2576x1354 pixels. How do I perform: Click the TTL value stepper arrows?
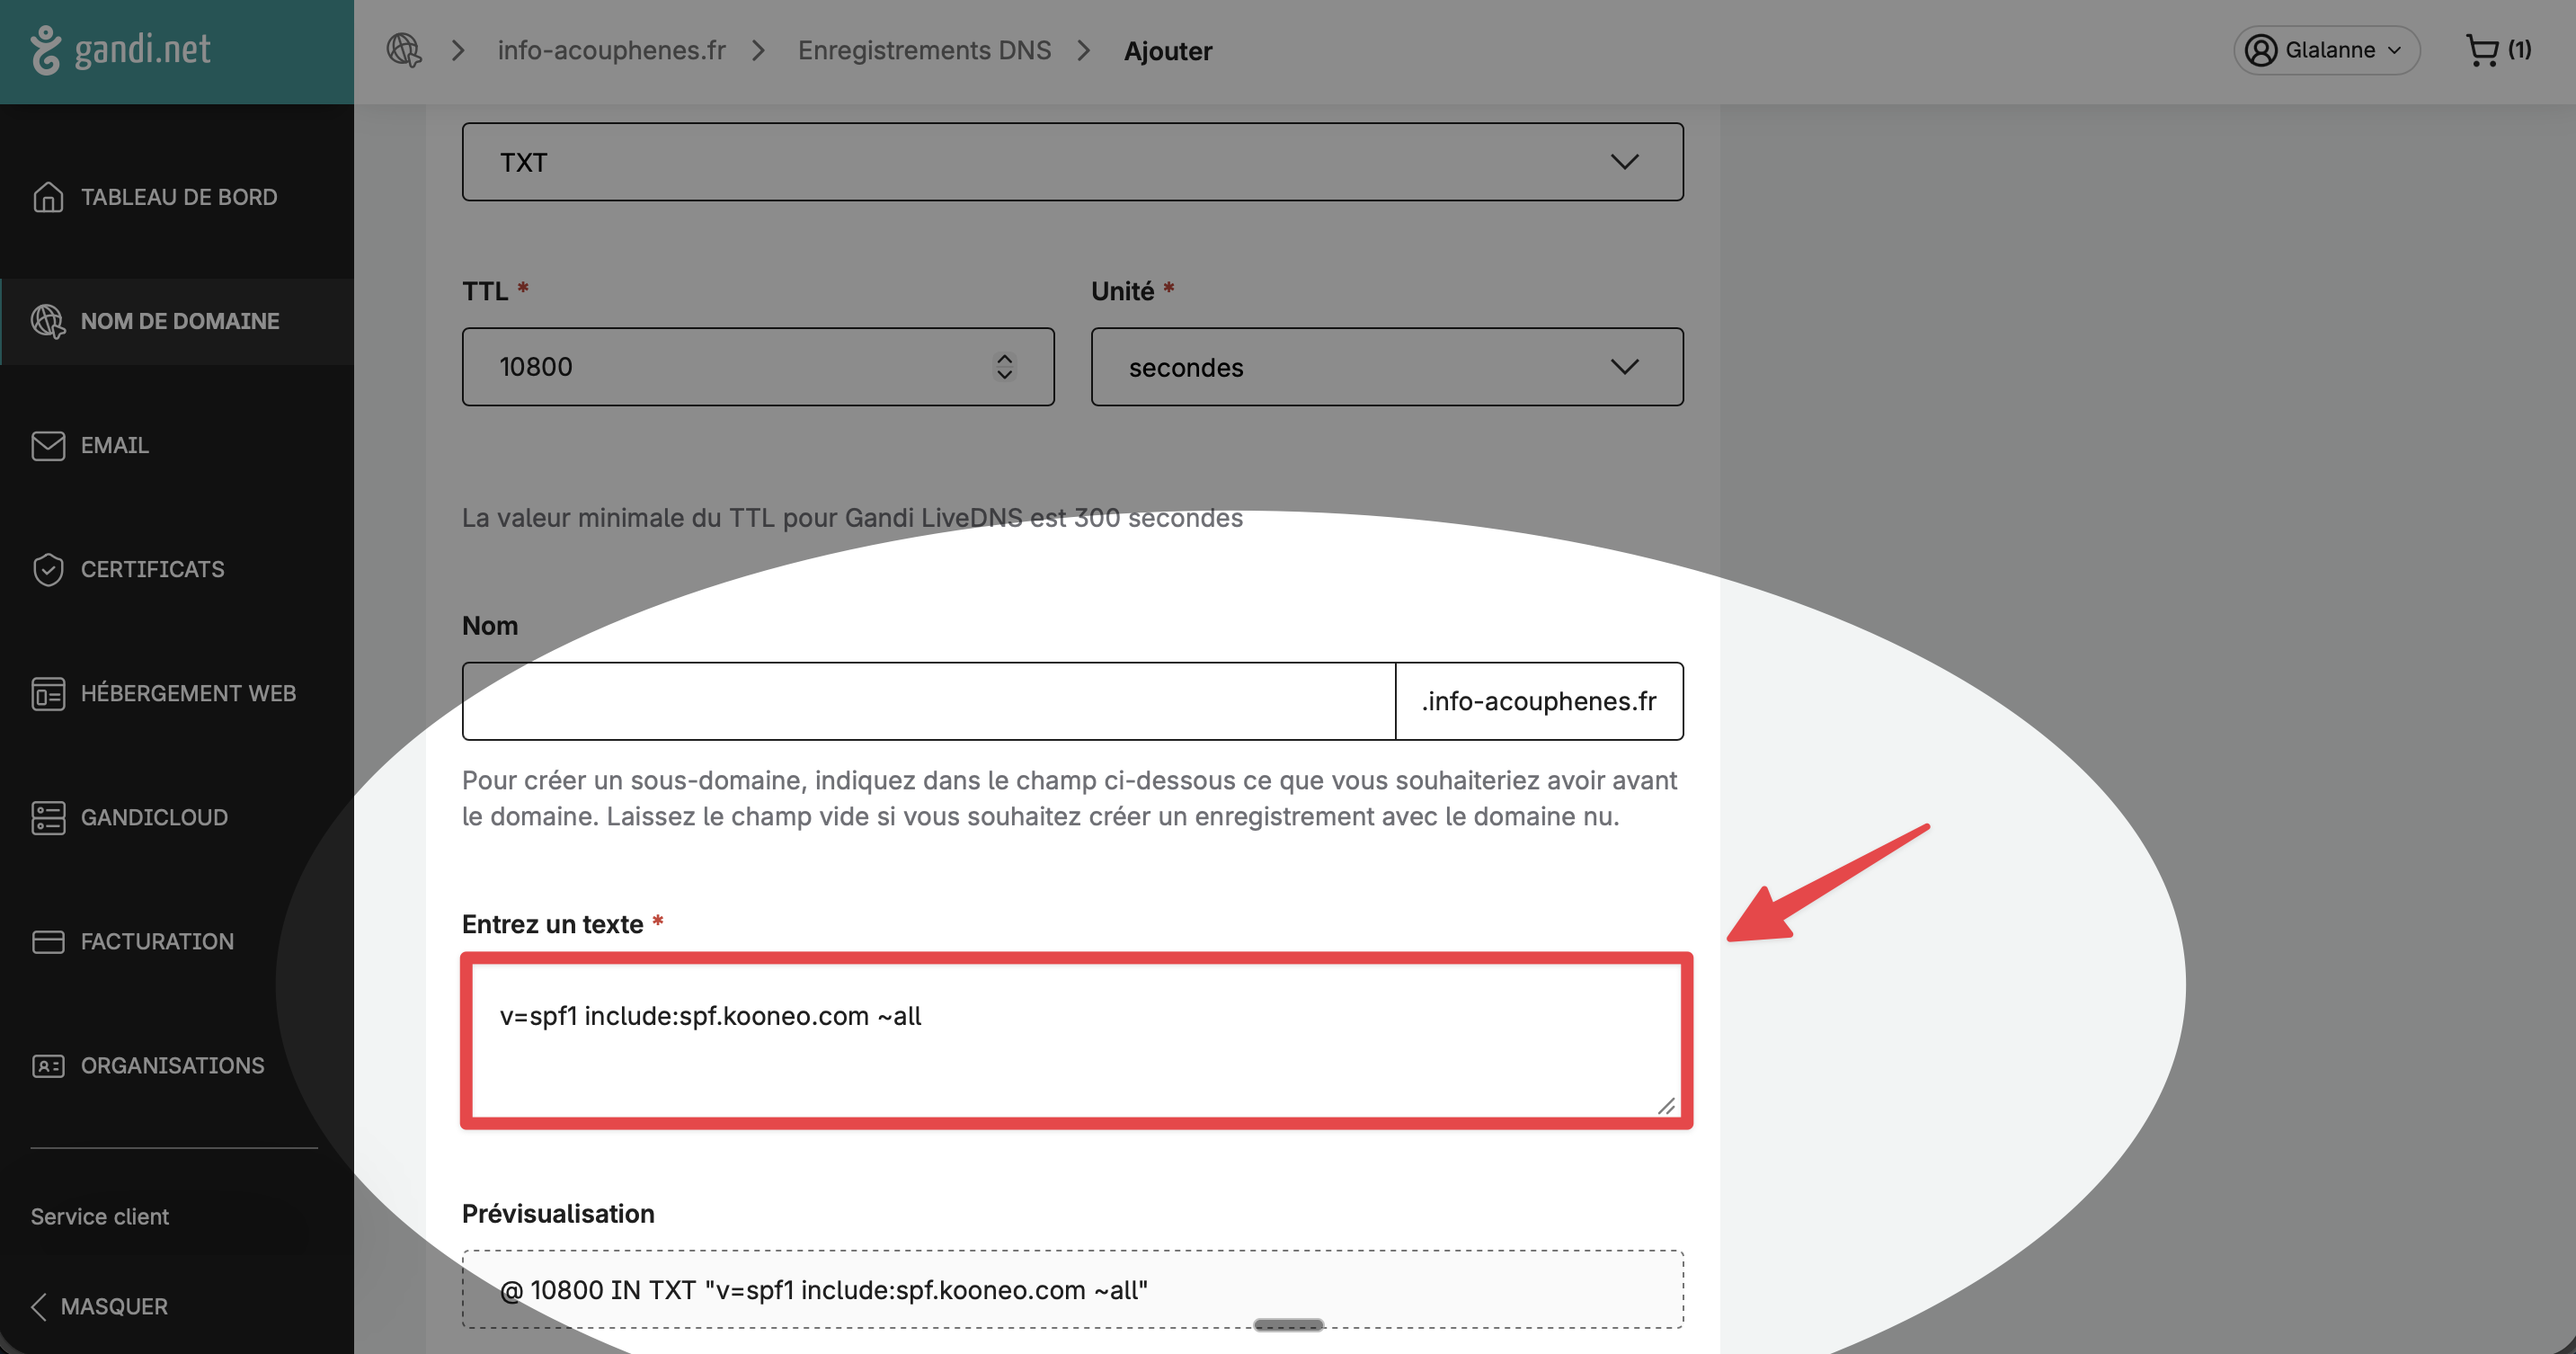click(x=1004, y=367)
